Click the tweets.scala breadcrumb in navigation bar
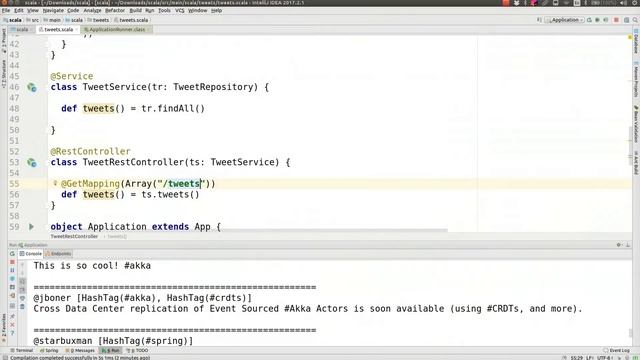The width and height of the screenshot is (640, 360). pos(131,20)
